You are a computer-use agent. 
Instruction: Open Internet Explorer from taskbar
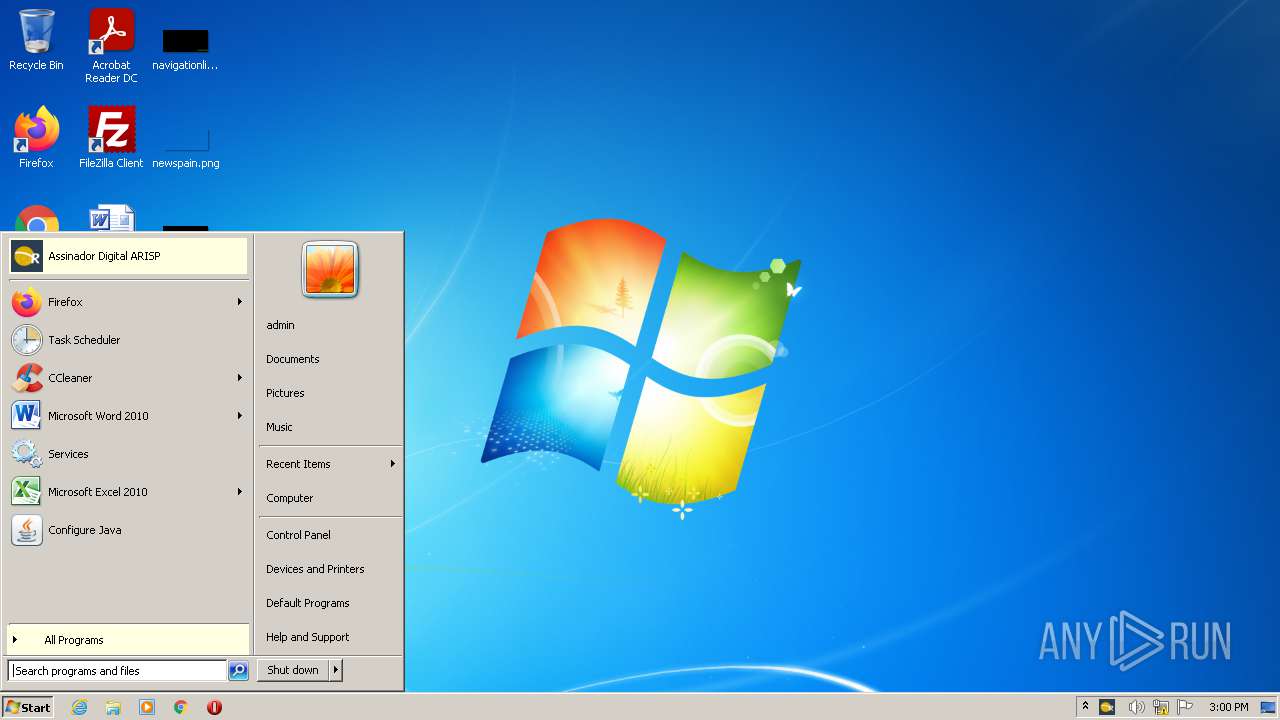click(x=79, y=707)
